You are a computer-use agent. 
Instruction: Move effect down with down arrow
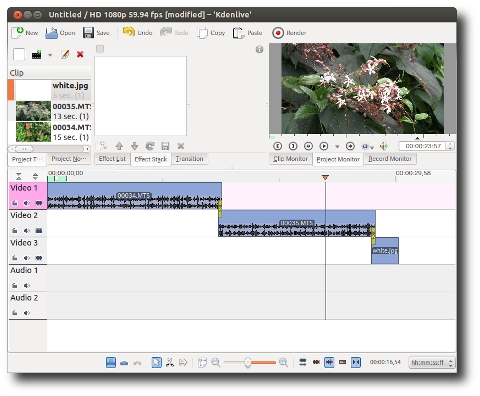[x=134, y=146]
